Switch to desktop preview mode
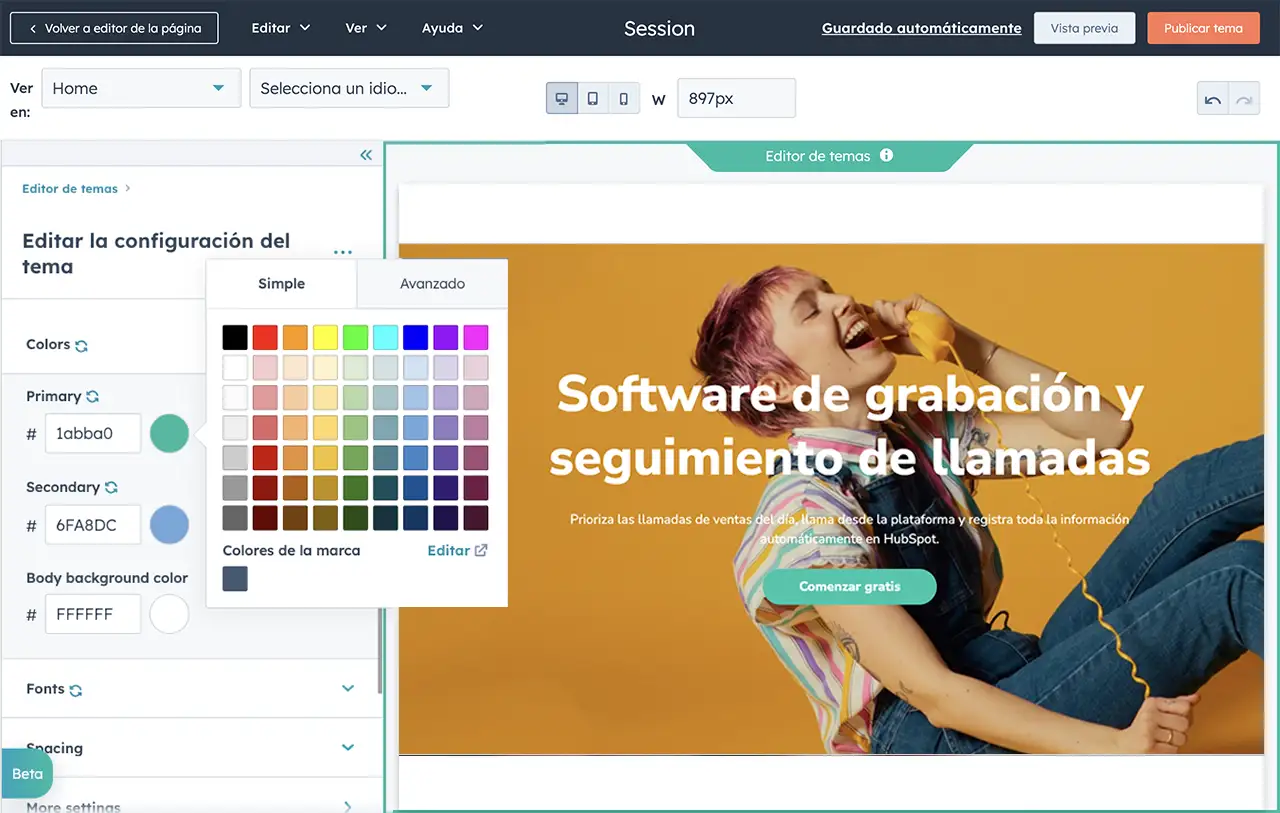Screen dimensions: 1280x813 [x=562, y=99]
